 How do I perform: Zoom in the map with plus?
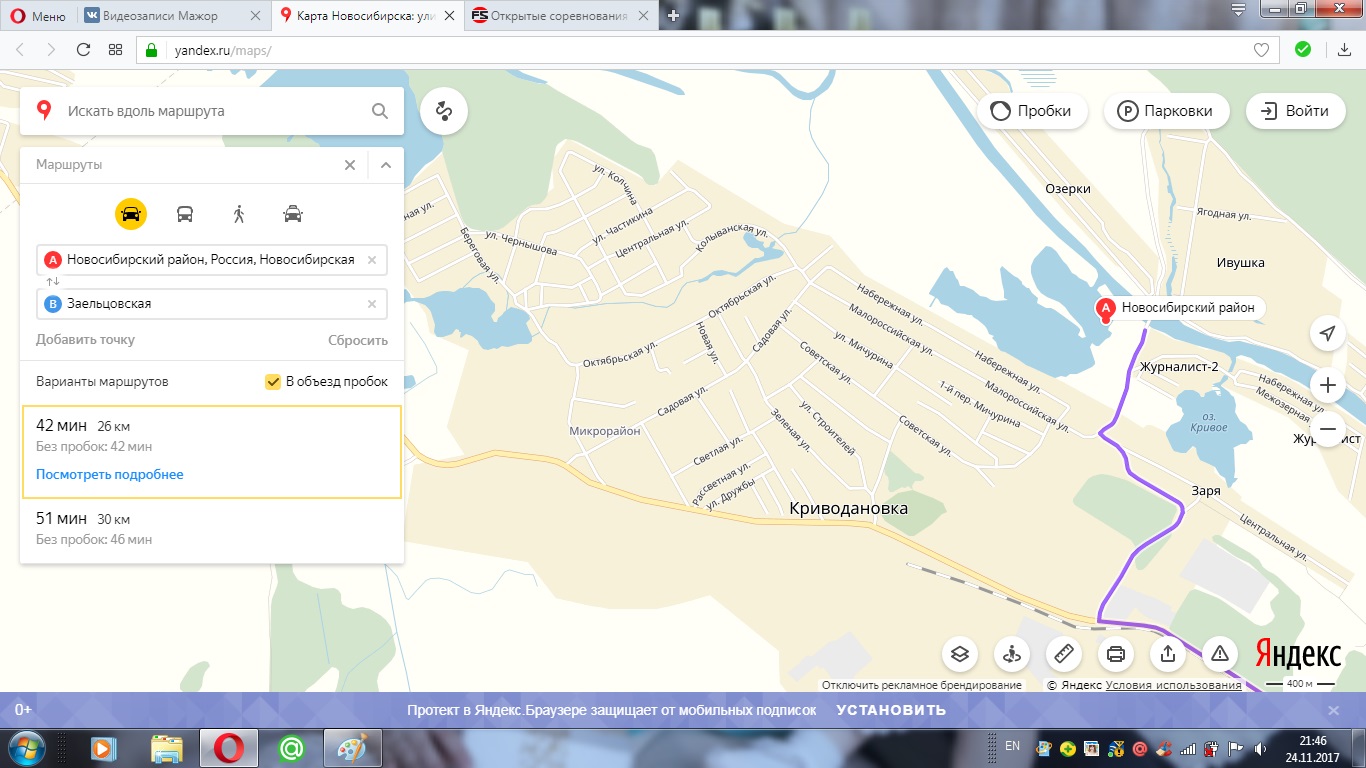[x=1327, y=385]
